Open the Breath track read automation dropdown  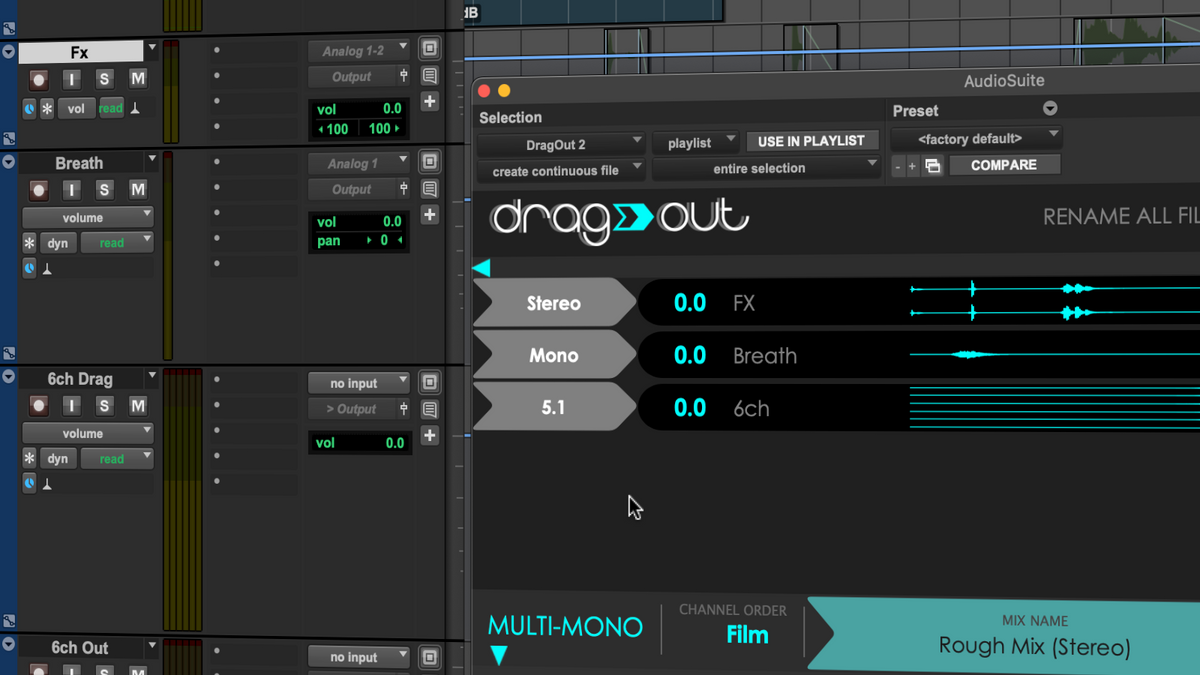(117, 243)
